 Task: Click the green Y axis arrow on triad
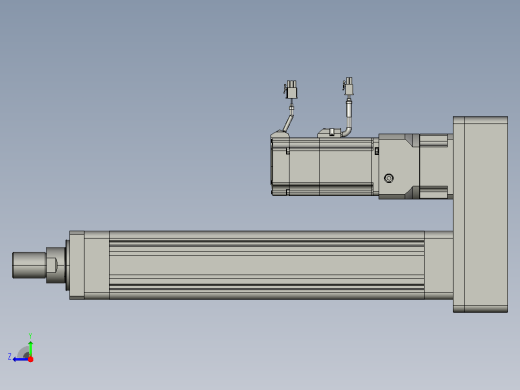pos(30,348)
